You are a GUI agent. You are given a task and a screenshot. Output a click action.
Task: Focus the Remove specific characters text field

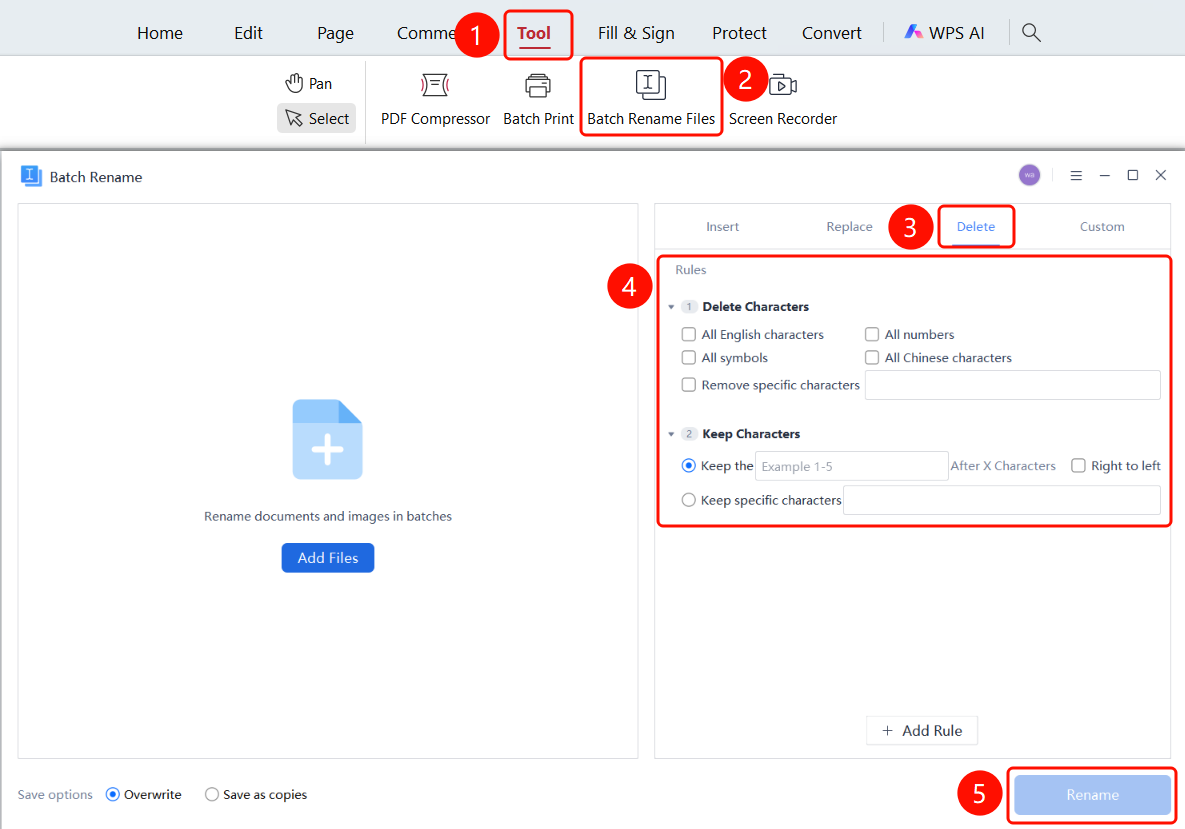pos(1013,385)
